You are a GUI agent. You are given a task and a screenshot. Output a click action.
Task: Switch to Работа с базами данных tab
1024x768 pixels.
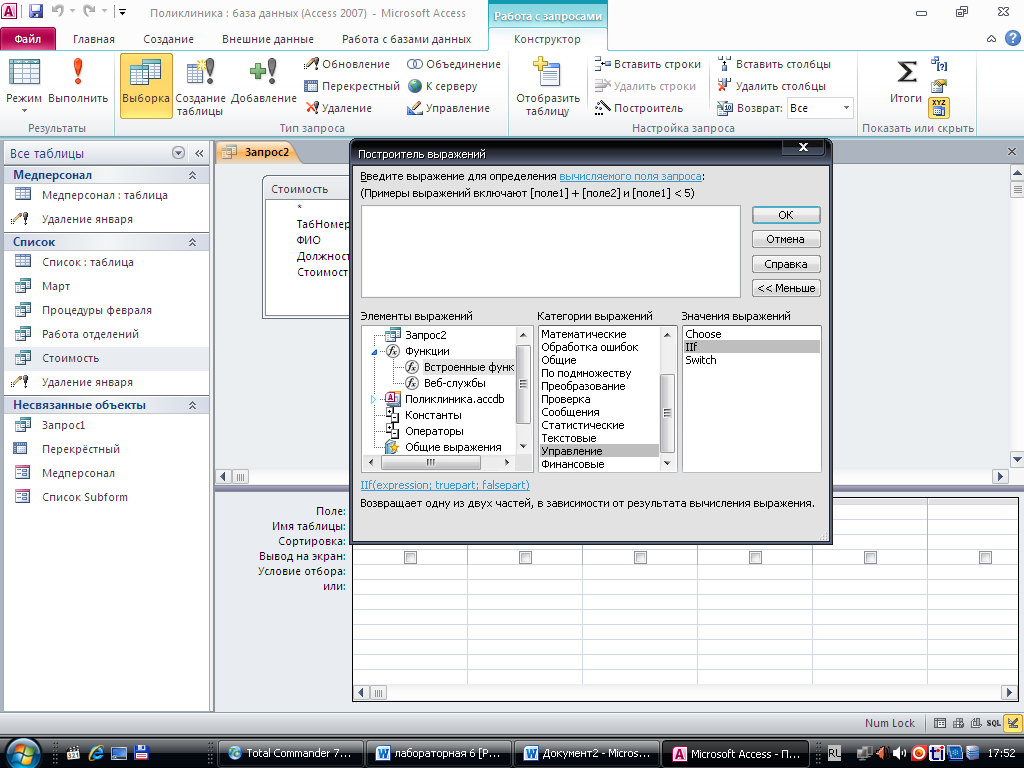click(406, 39)
